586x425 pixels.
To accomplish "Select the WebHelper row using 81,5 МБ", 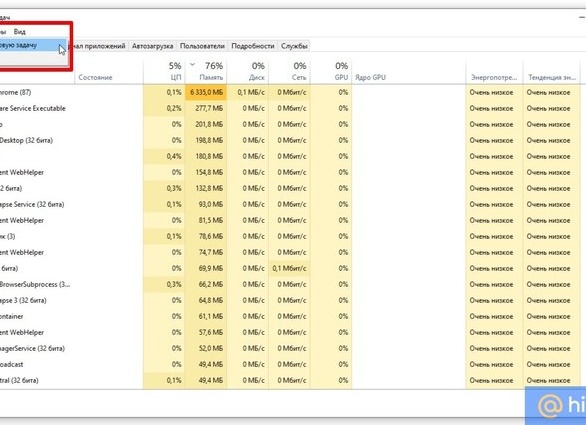I will pyautogui.click(x=290, y=220).
